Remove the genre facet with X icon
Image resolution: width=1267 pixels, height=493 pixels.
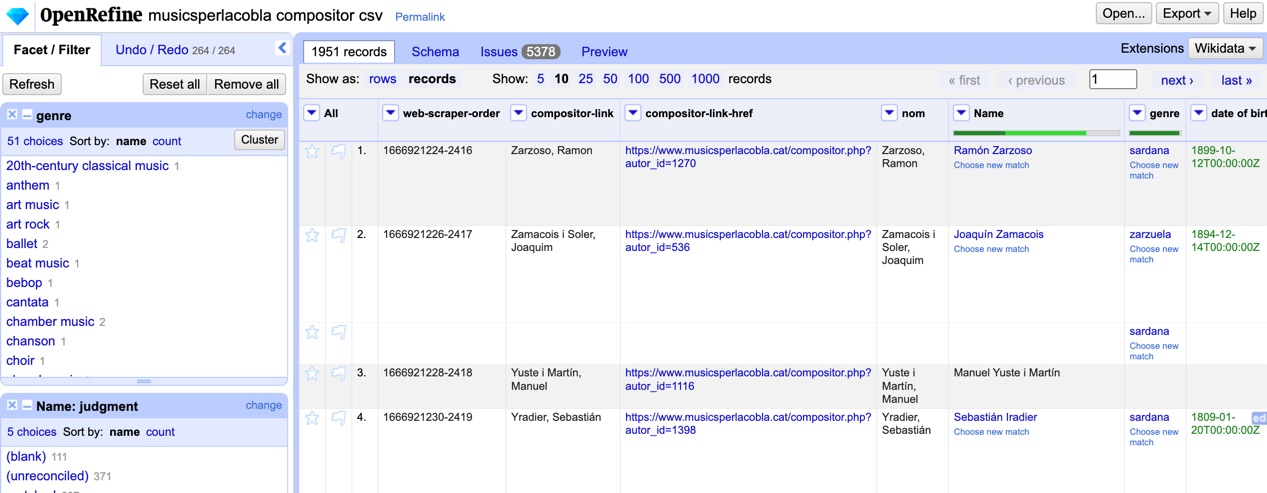(12, 115)
